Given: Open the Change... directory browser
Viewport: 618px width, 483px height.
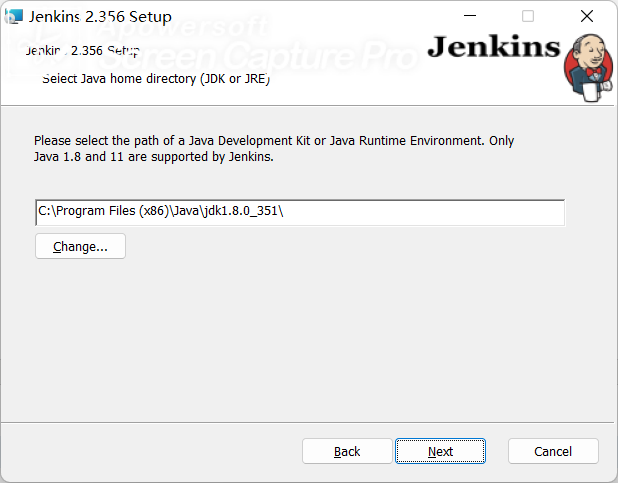Looking at the screenshot, I should click(80, 246).
